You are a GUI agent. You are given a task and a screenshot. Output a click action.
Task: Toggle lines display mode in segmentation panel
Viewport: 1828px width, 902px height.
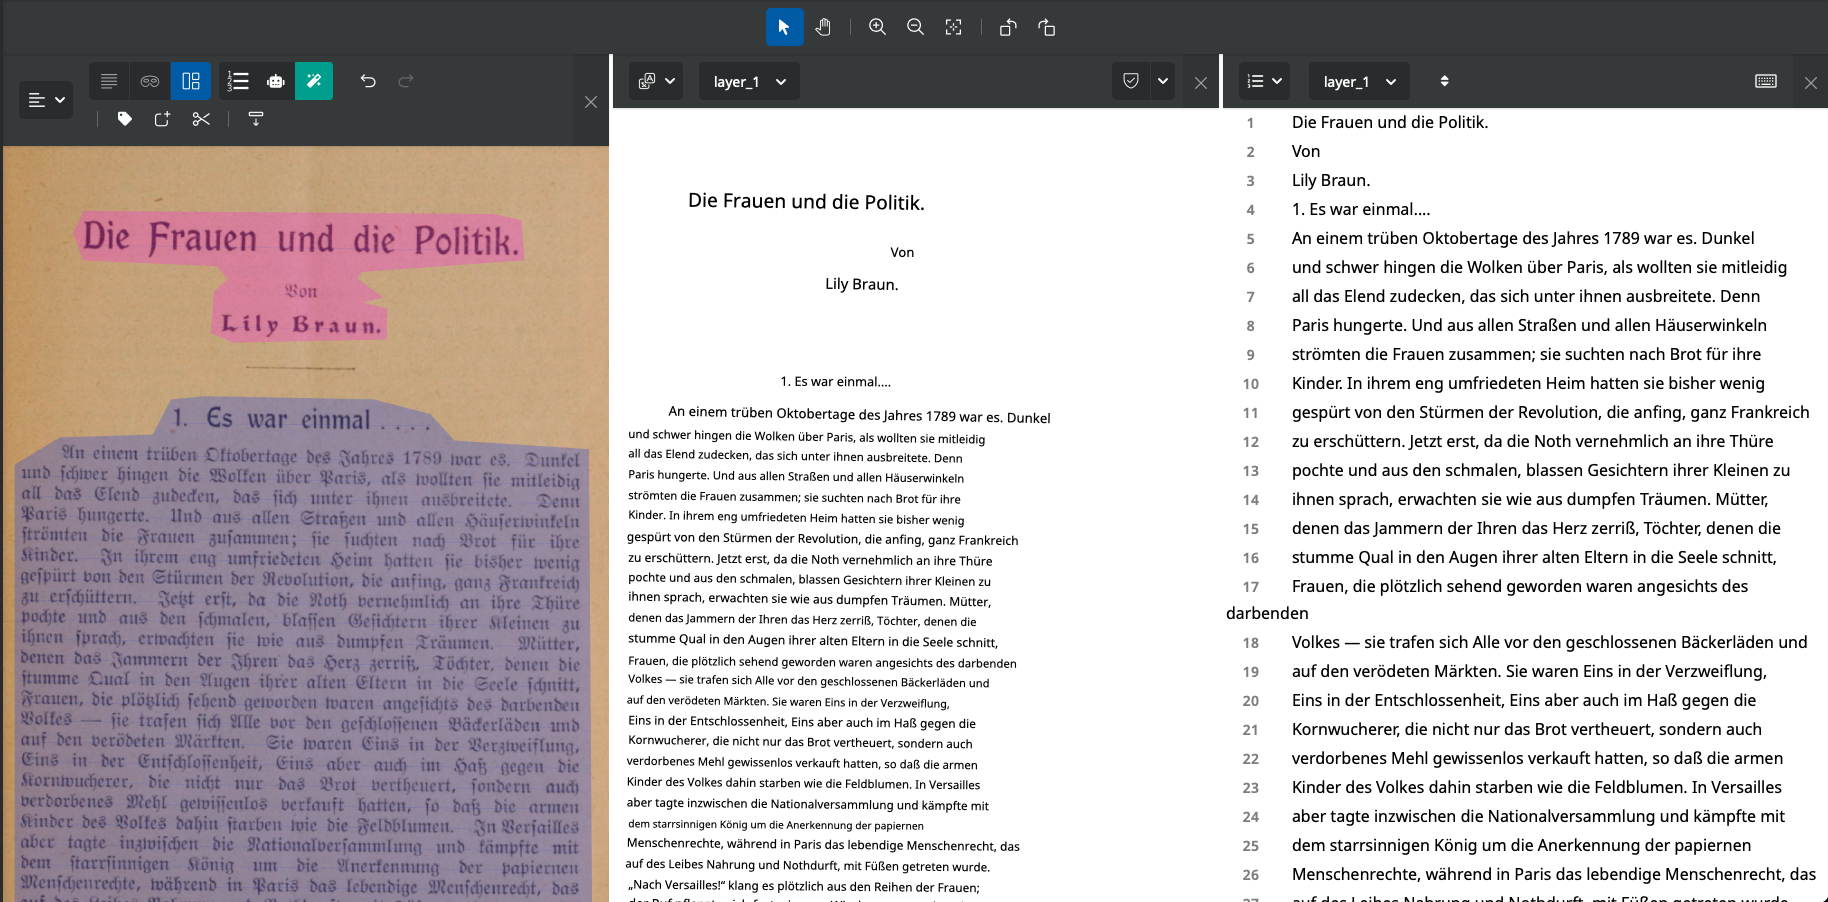coord(109,81)
